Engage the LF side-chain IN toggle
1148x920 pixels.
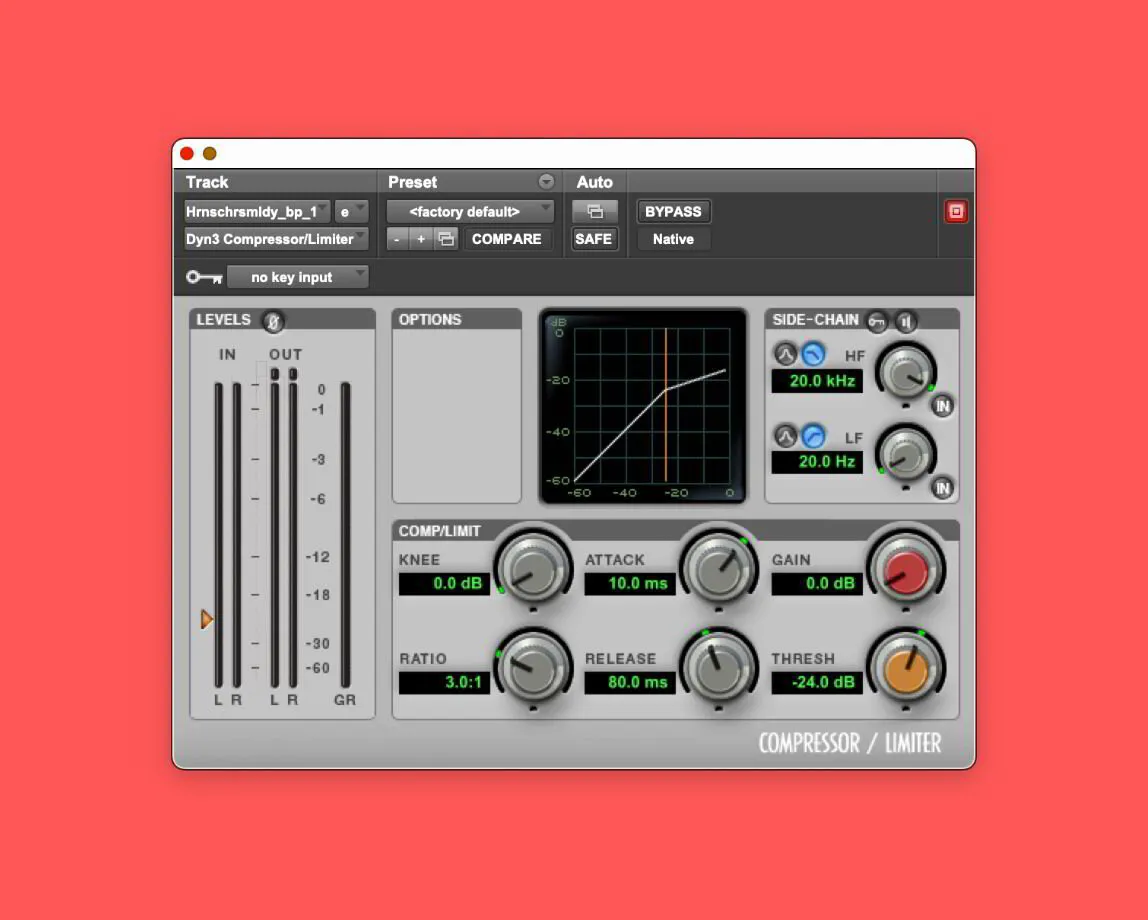(x=941, y=487)
